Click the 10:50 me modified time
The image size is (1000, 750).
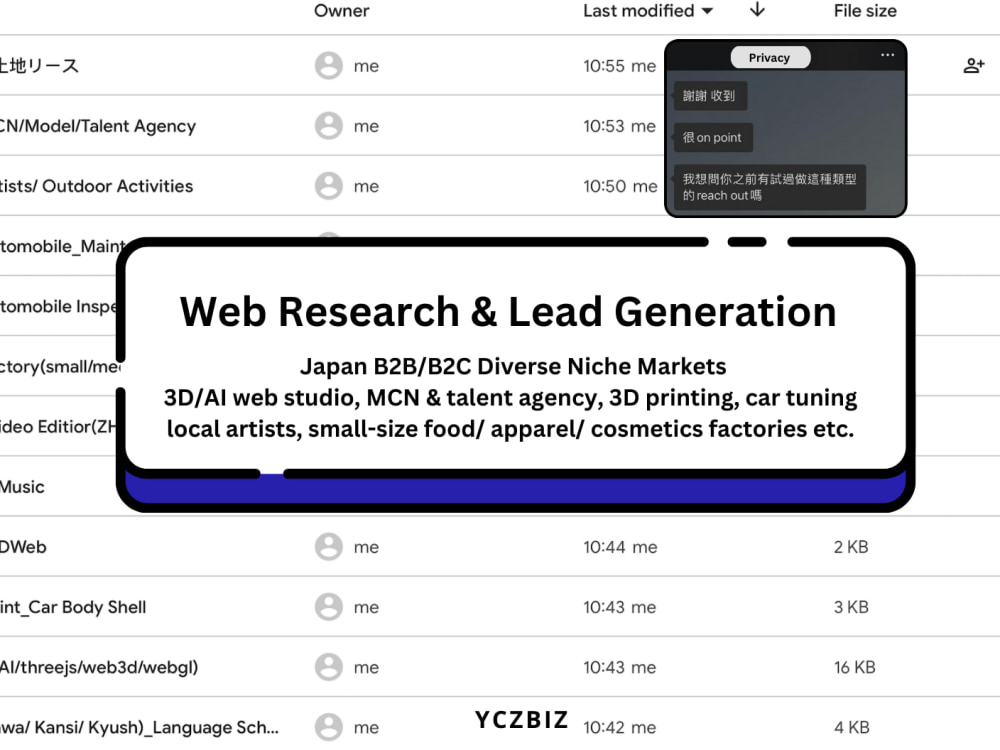620,186
